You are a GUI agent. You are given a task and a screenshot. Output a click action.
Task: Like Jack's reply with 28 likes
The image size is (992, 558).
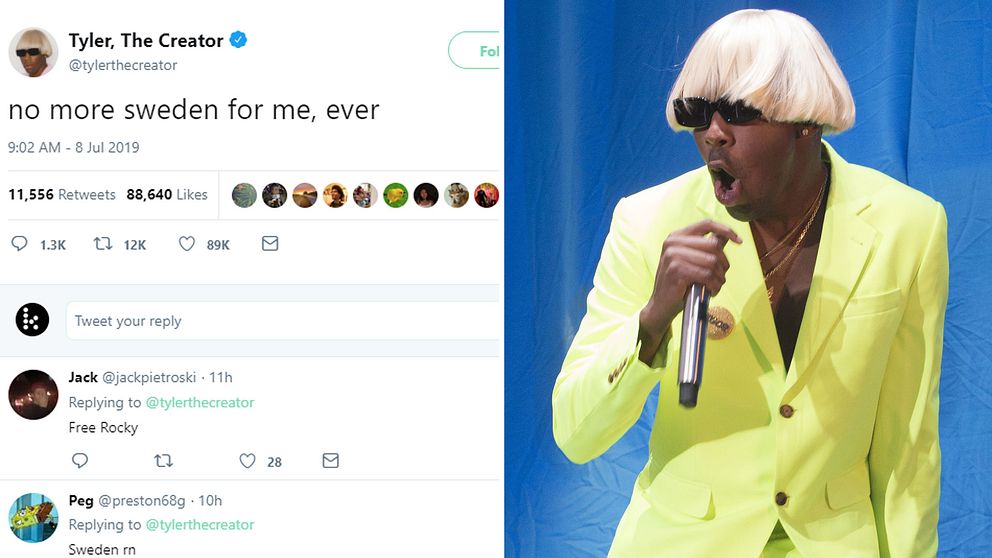[248, 460]
